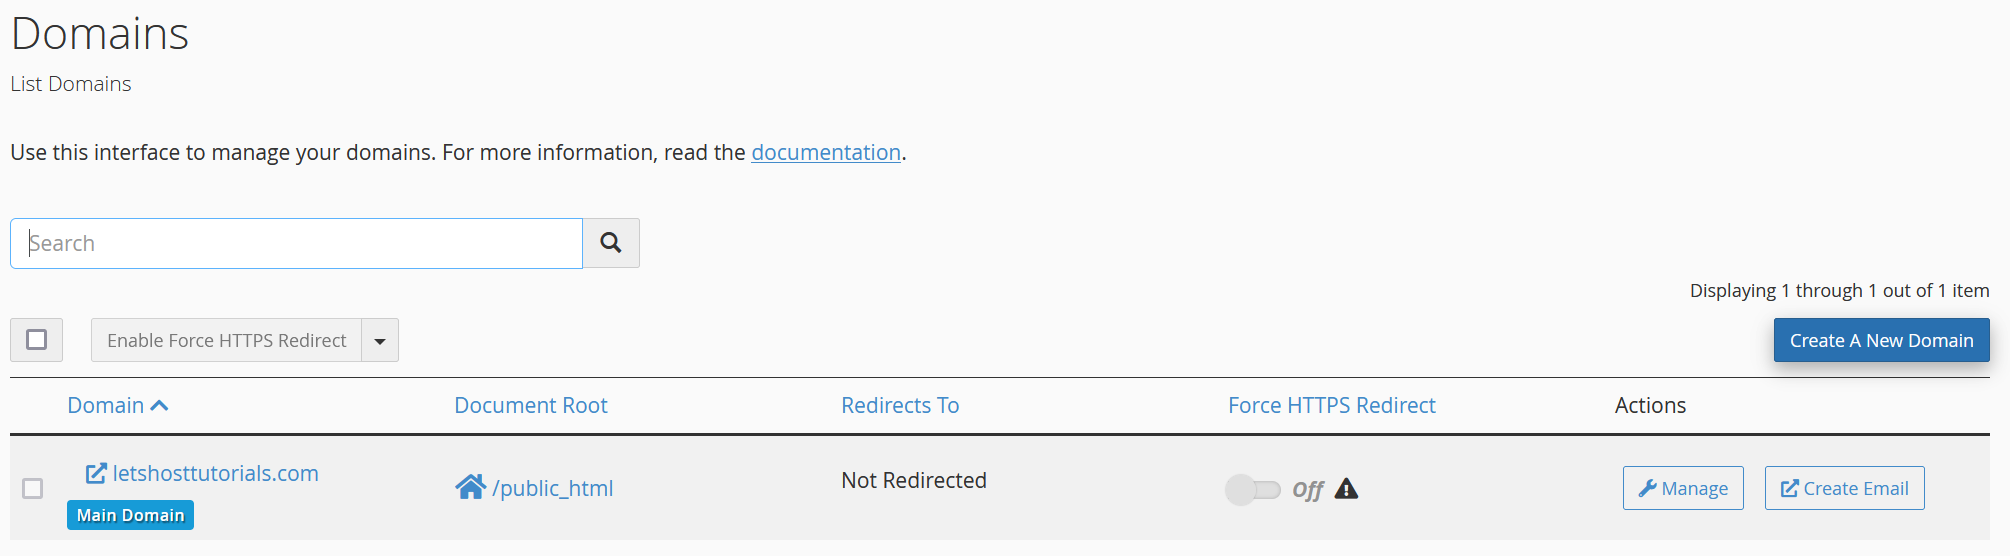Image resolution: width=2010 pixels, height=556 pixels.
Task: Focus the Search input field
Action: click(x=296, y=243)
